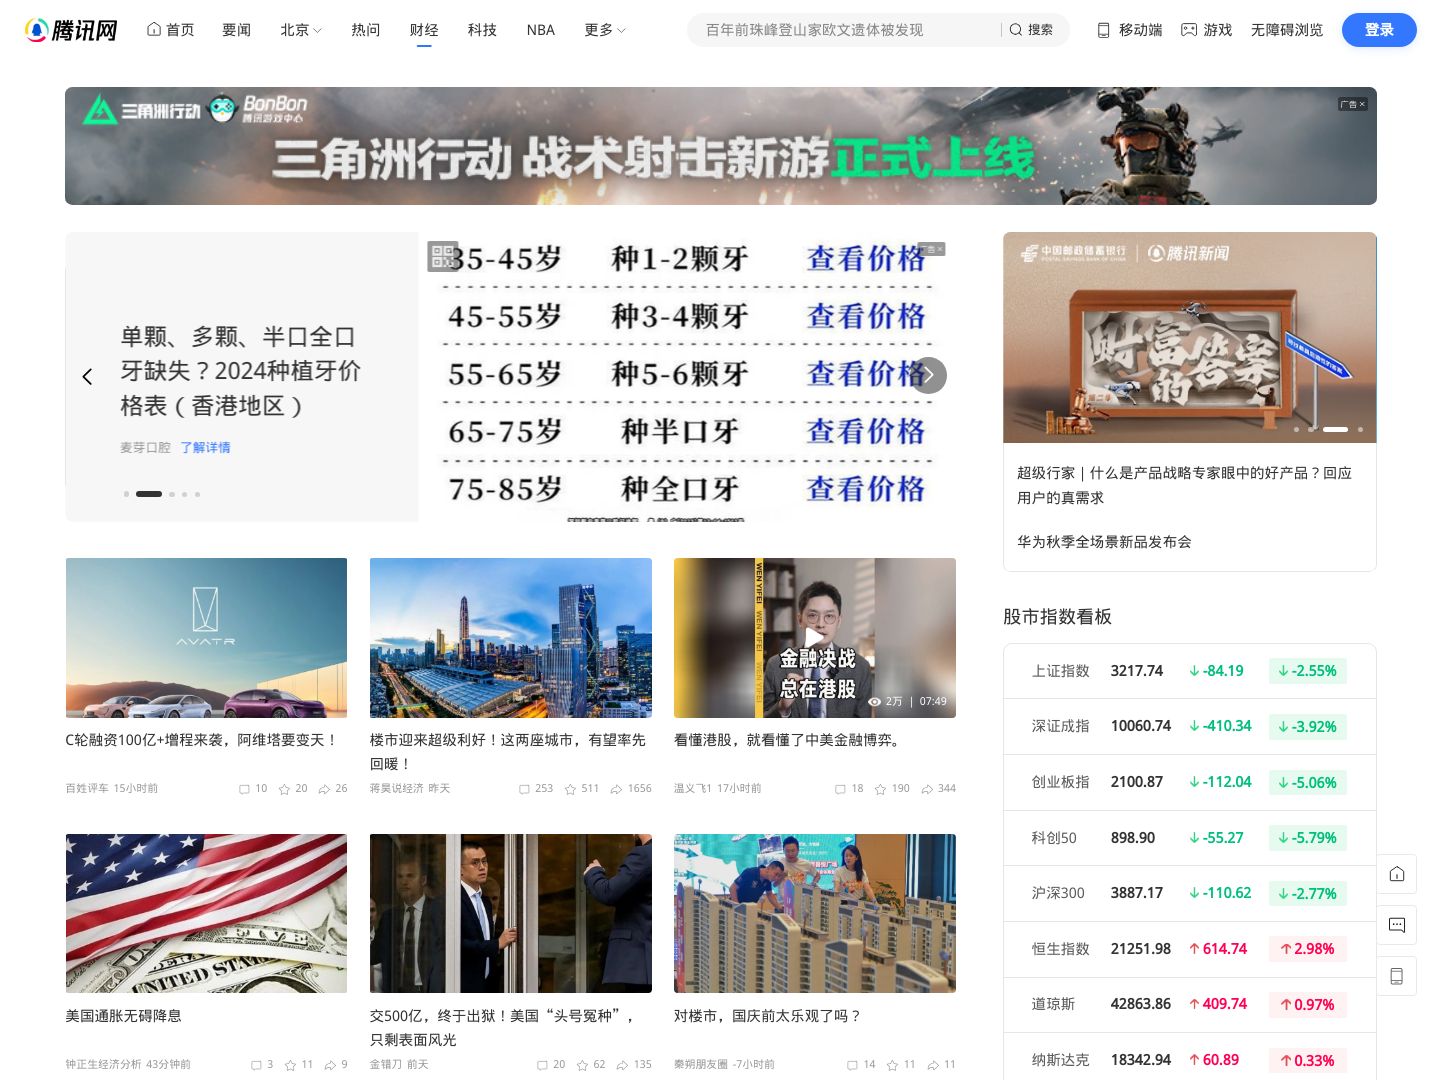Open the NBA navigation item
Screen dimensions: 1440x1080
(541, 30)
